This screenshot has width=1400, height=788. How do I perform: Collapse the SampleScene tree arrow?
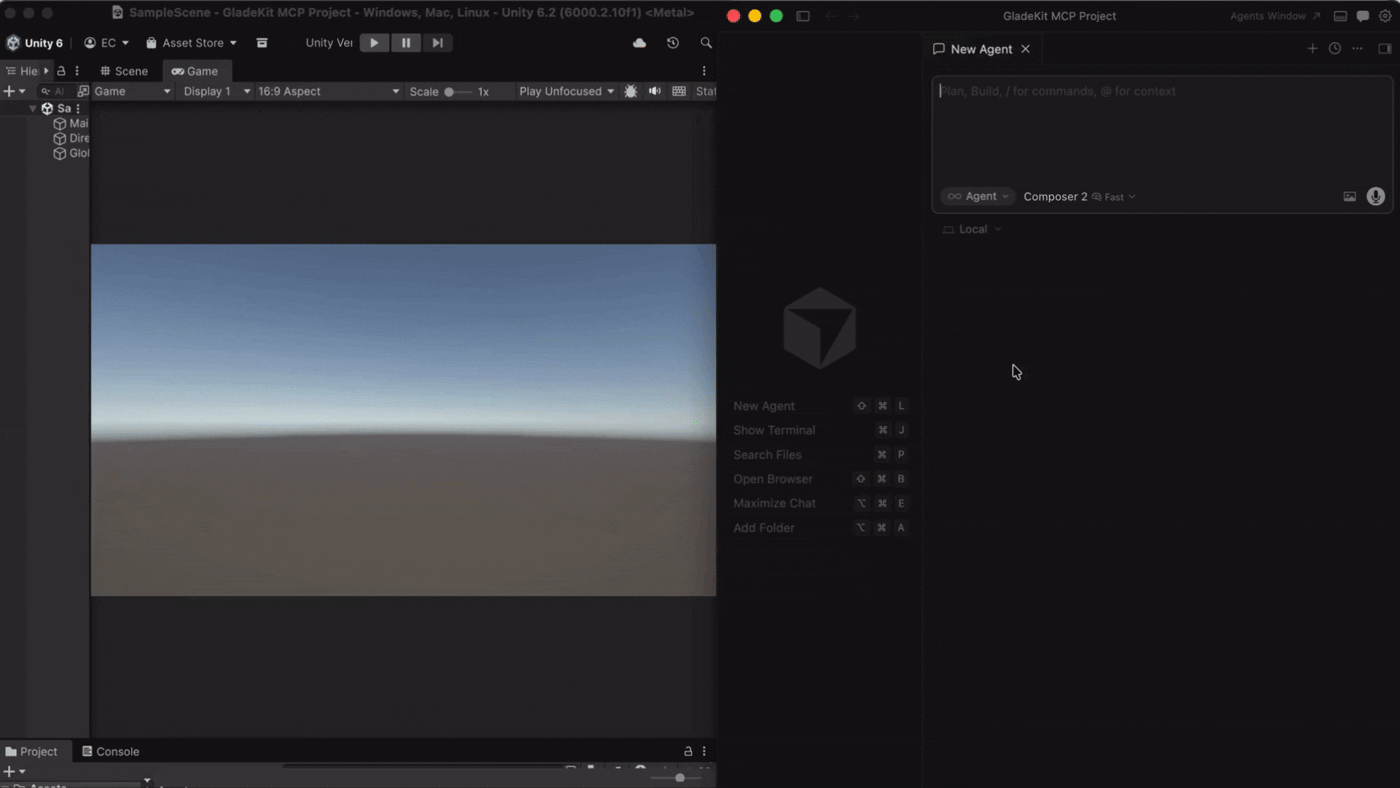33,108
